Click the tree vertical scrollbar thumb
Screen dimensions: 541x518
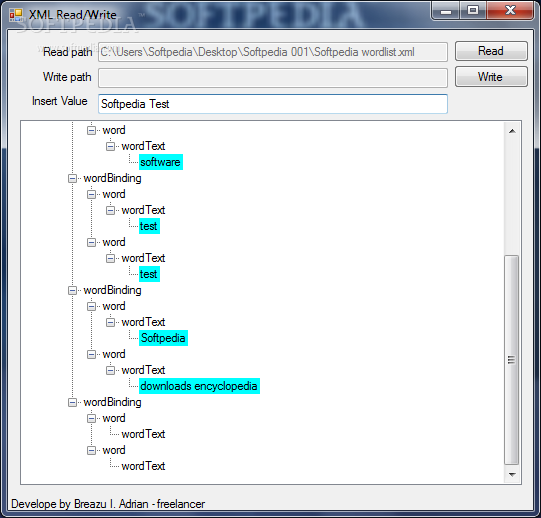[x=512, y=360]
